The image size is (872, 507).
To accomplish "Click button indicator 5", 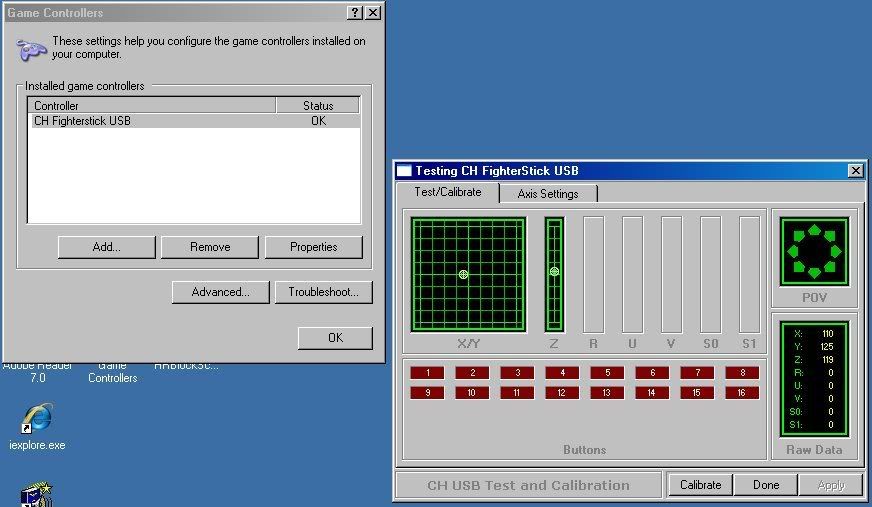I will coord(607,372).
